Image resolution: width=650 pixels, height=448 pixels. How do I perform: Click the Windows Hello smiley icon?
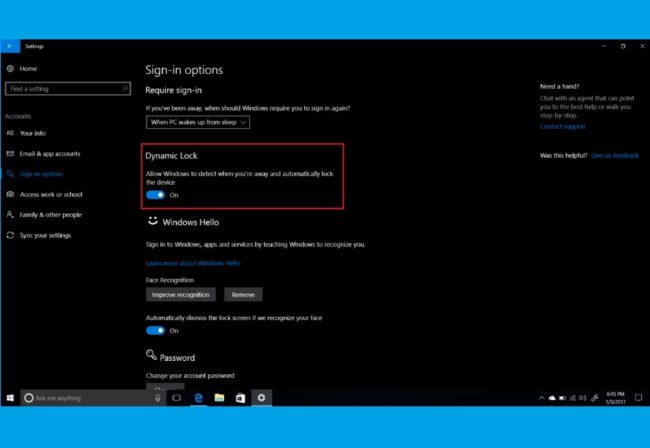153,221
